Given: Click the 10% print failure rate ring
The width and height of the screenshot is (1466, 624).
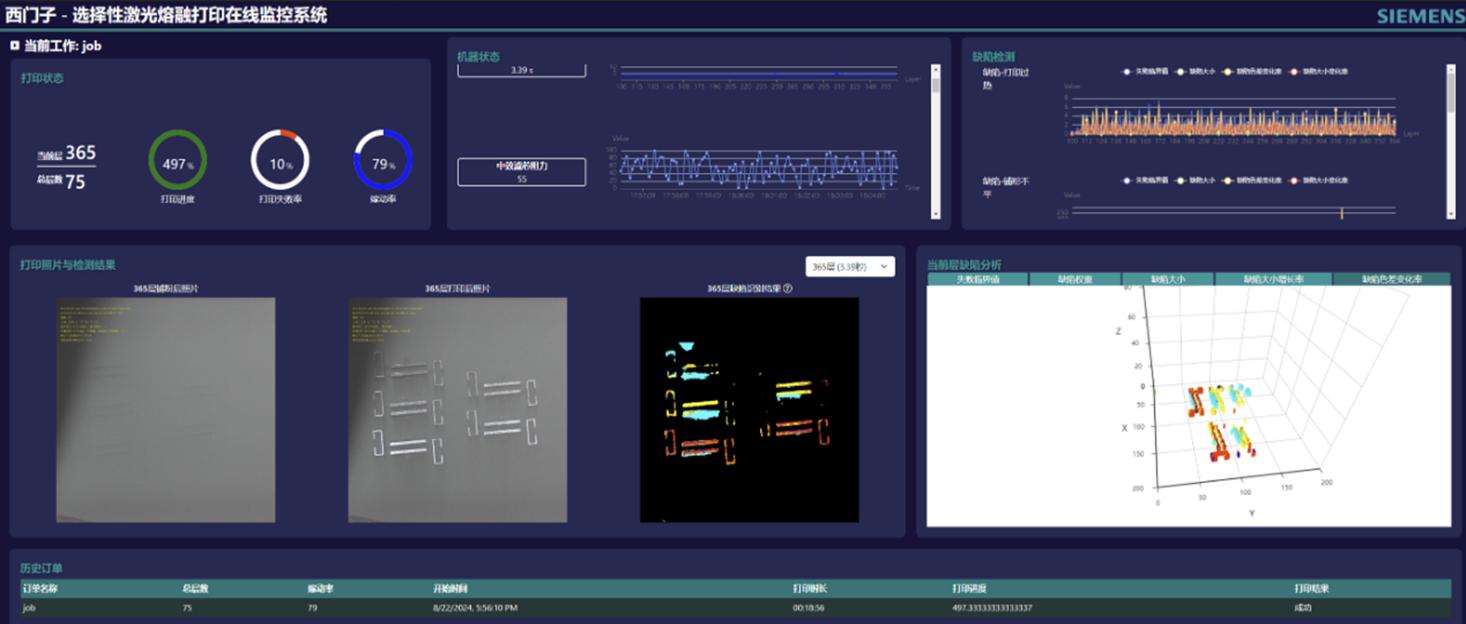Looking at the screenshot, I should coord(280,161).
